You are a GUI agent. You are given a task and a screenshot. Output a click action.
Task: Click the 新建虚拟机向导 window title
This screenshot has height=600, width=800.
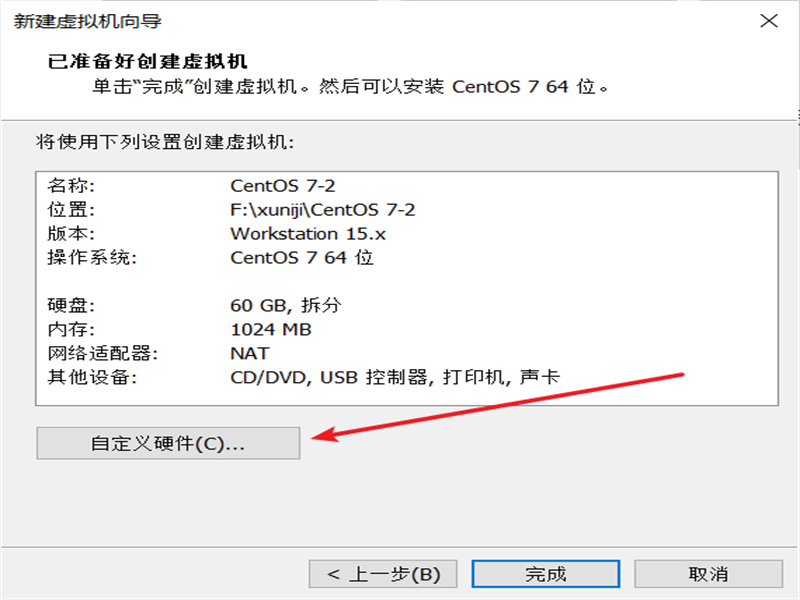click(87, 21)
